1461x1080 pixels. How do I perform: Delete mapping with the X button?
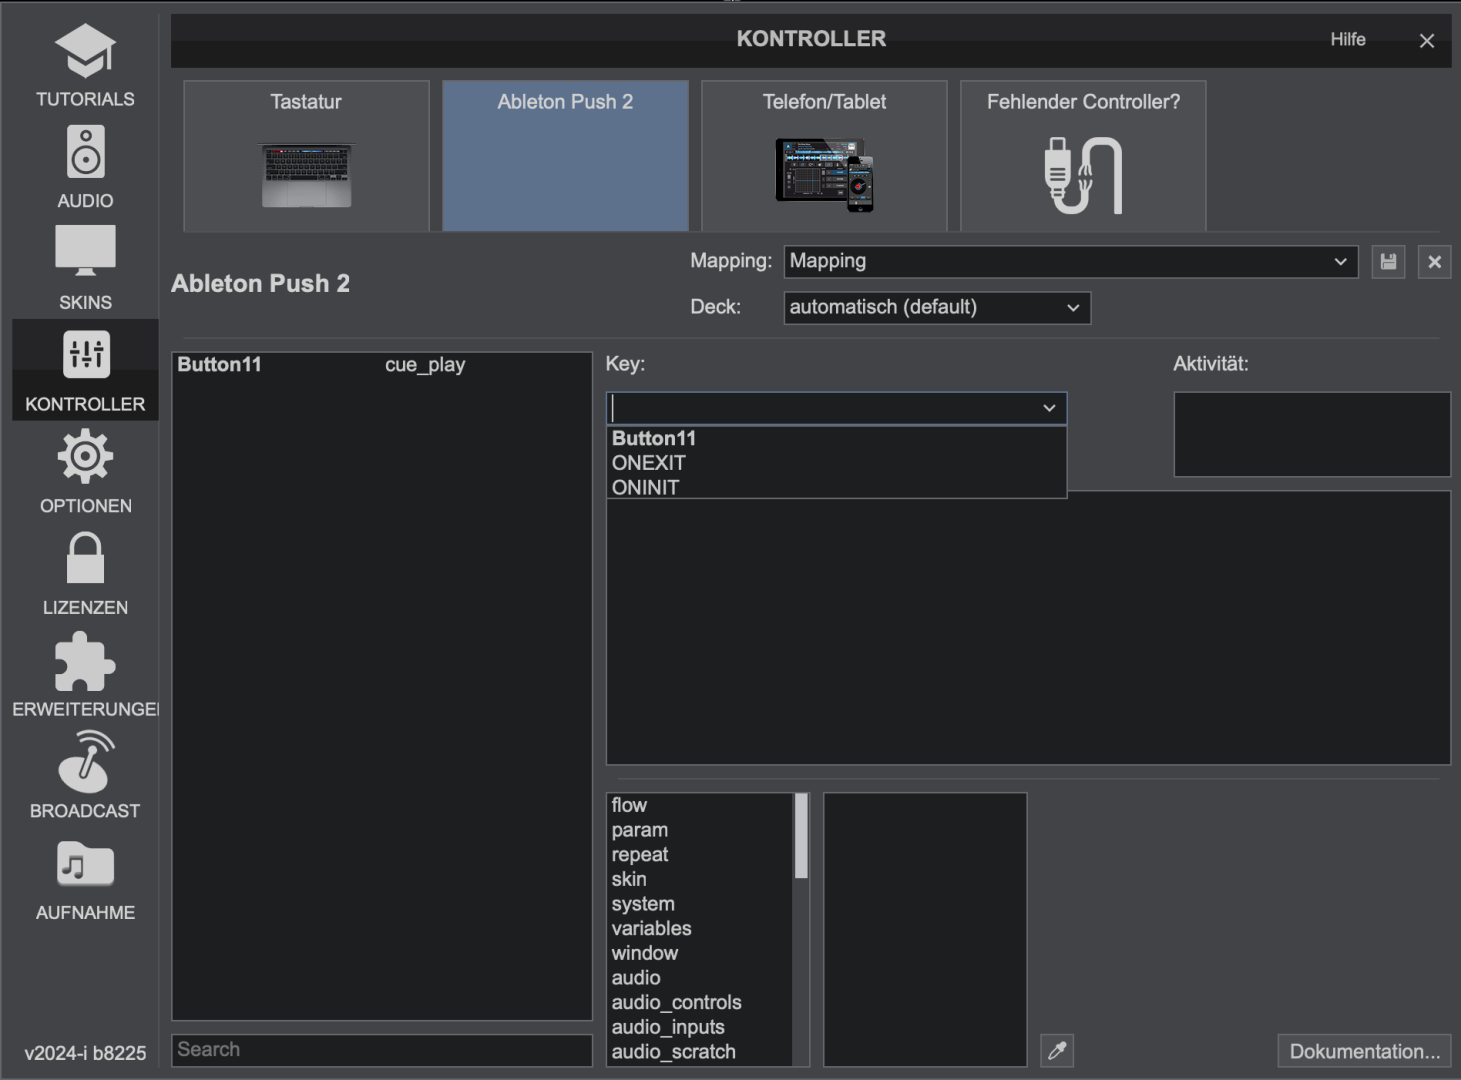(x=1434, y=262)
